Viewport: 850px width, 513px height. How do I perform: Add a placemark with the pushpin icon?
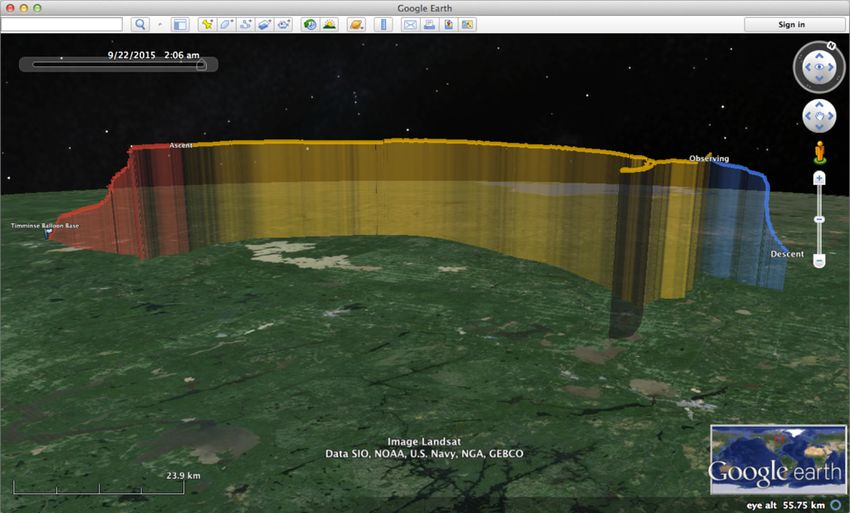click(x=207, y=24)
